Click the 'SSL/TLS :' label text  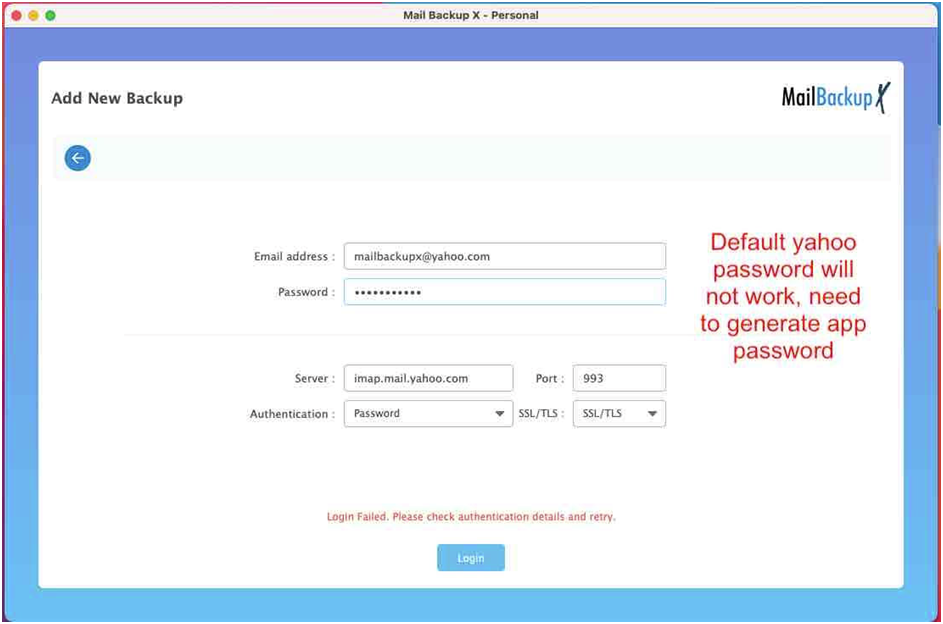coord(541,414)
